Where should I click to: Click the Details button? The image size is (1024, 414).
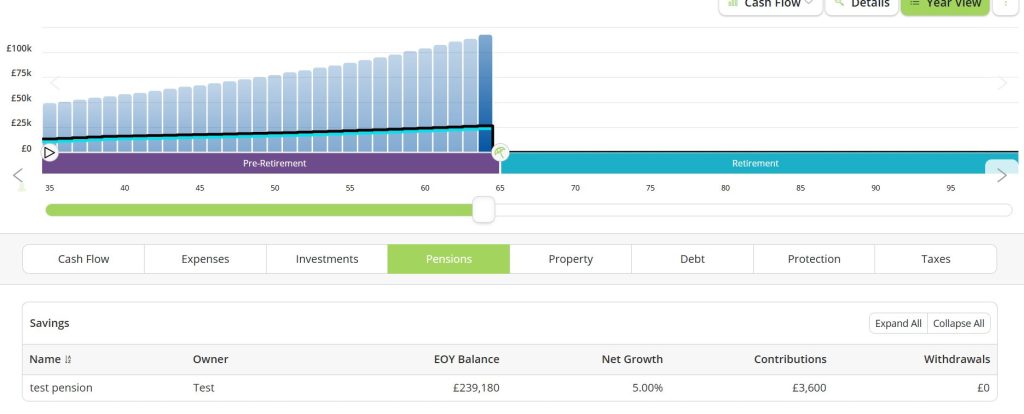[861, 5]
